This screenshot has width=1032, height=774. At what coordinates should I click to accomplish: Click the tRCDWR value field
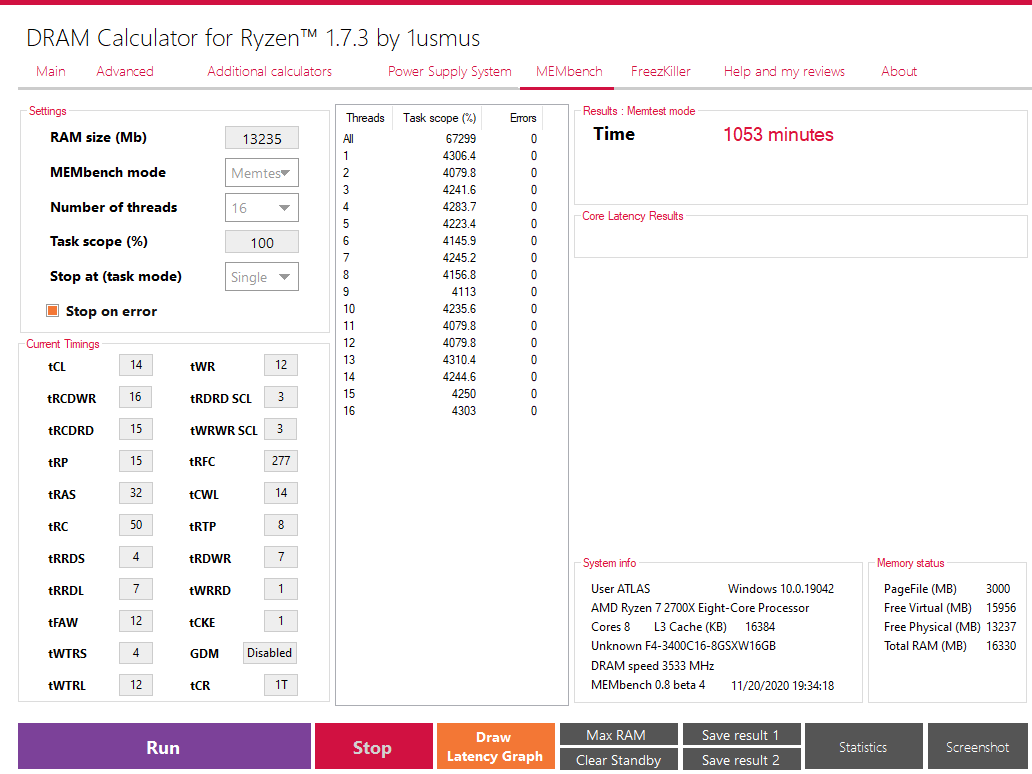click(x=136, y=397)
